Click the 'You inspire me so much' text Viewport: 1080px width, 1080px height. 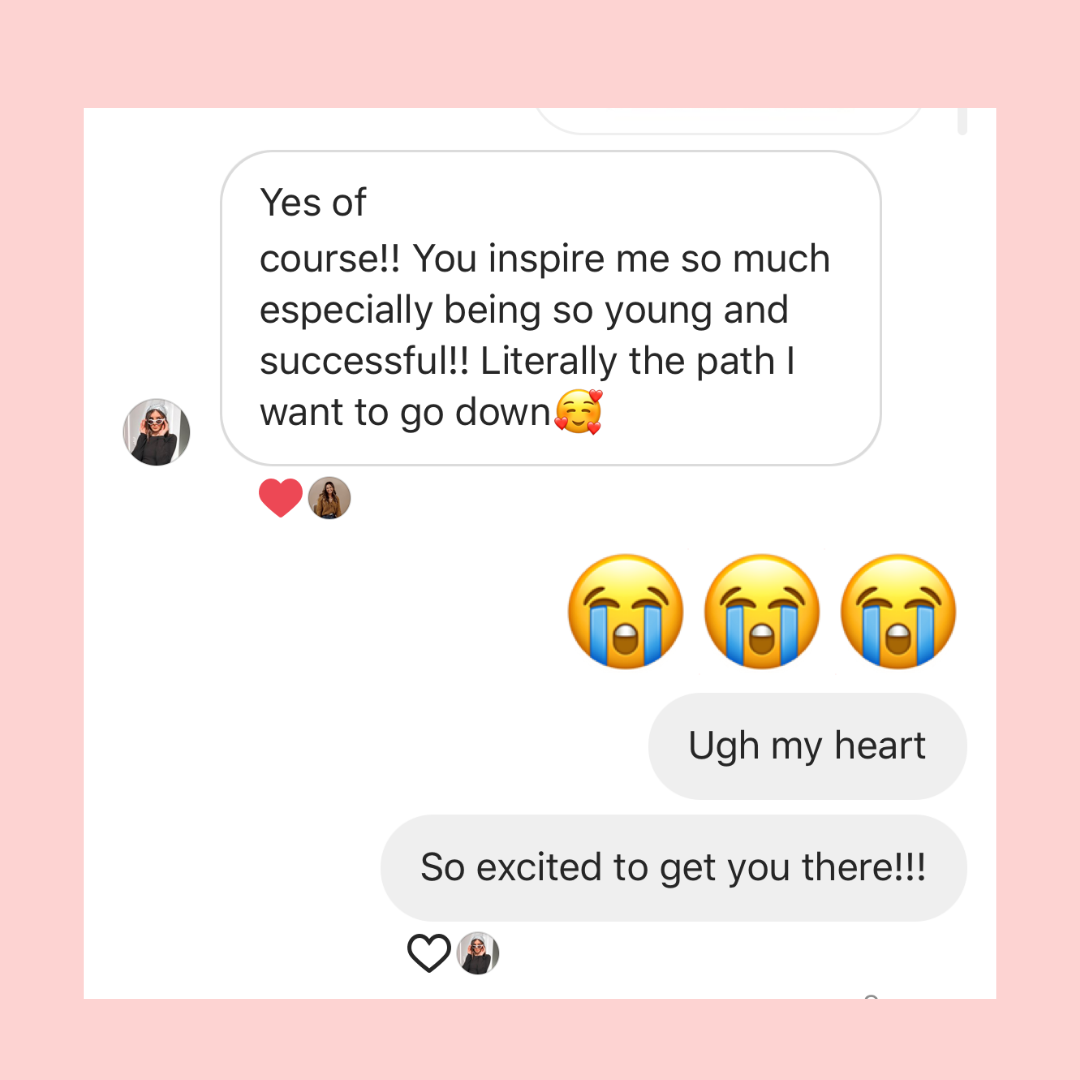[x=621, y=259]
